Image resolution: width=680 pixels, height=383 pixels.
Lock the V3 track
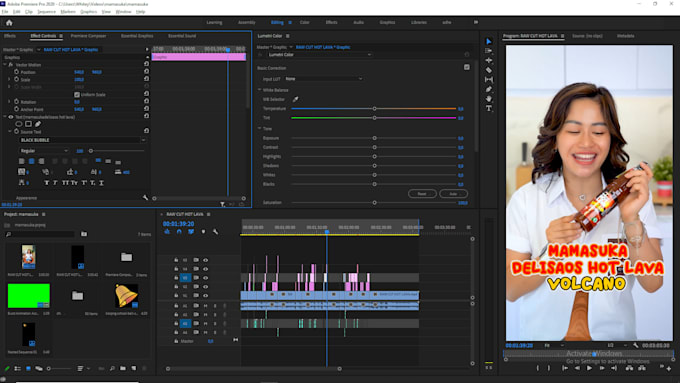pos(176,278)
